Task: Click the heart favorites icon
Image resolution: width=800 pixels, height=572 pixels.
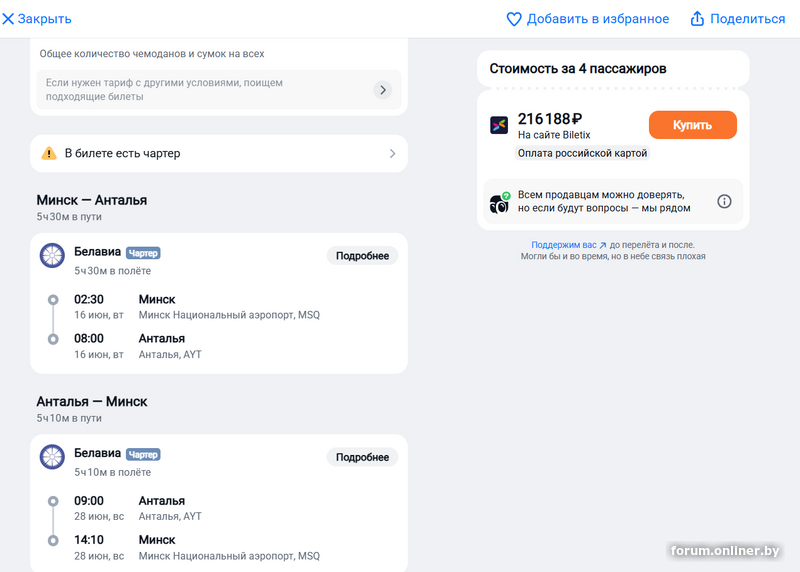Action: pyautogui.click(x=514, y=19)
